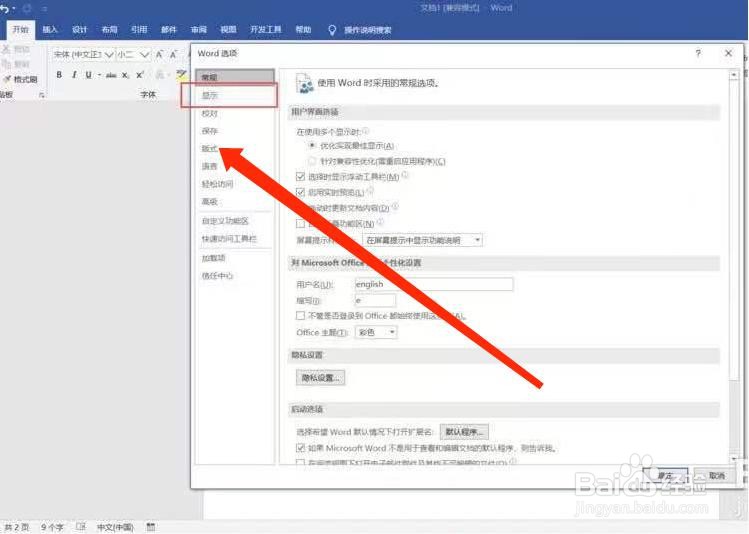Click the shrink font size icon
Image resolution: width=749 pixels, height=534 pixels.
coord(174,55)
